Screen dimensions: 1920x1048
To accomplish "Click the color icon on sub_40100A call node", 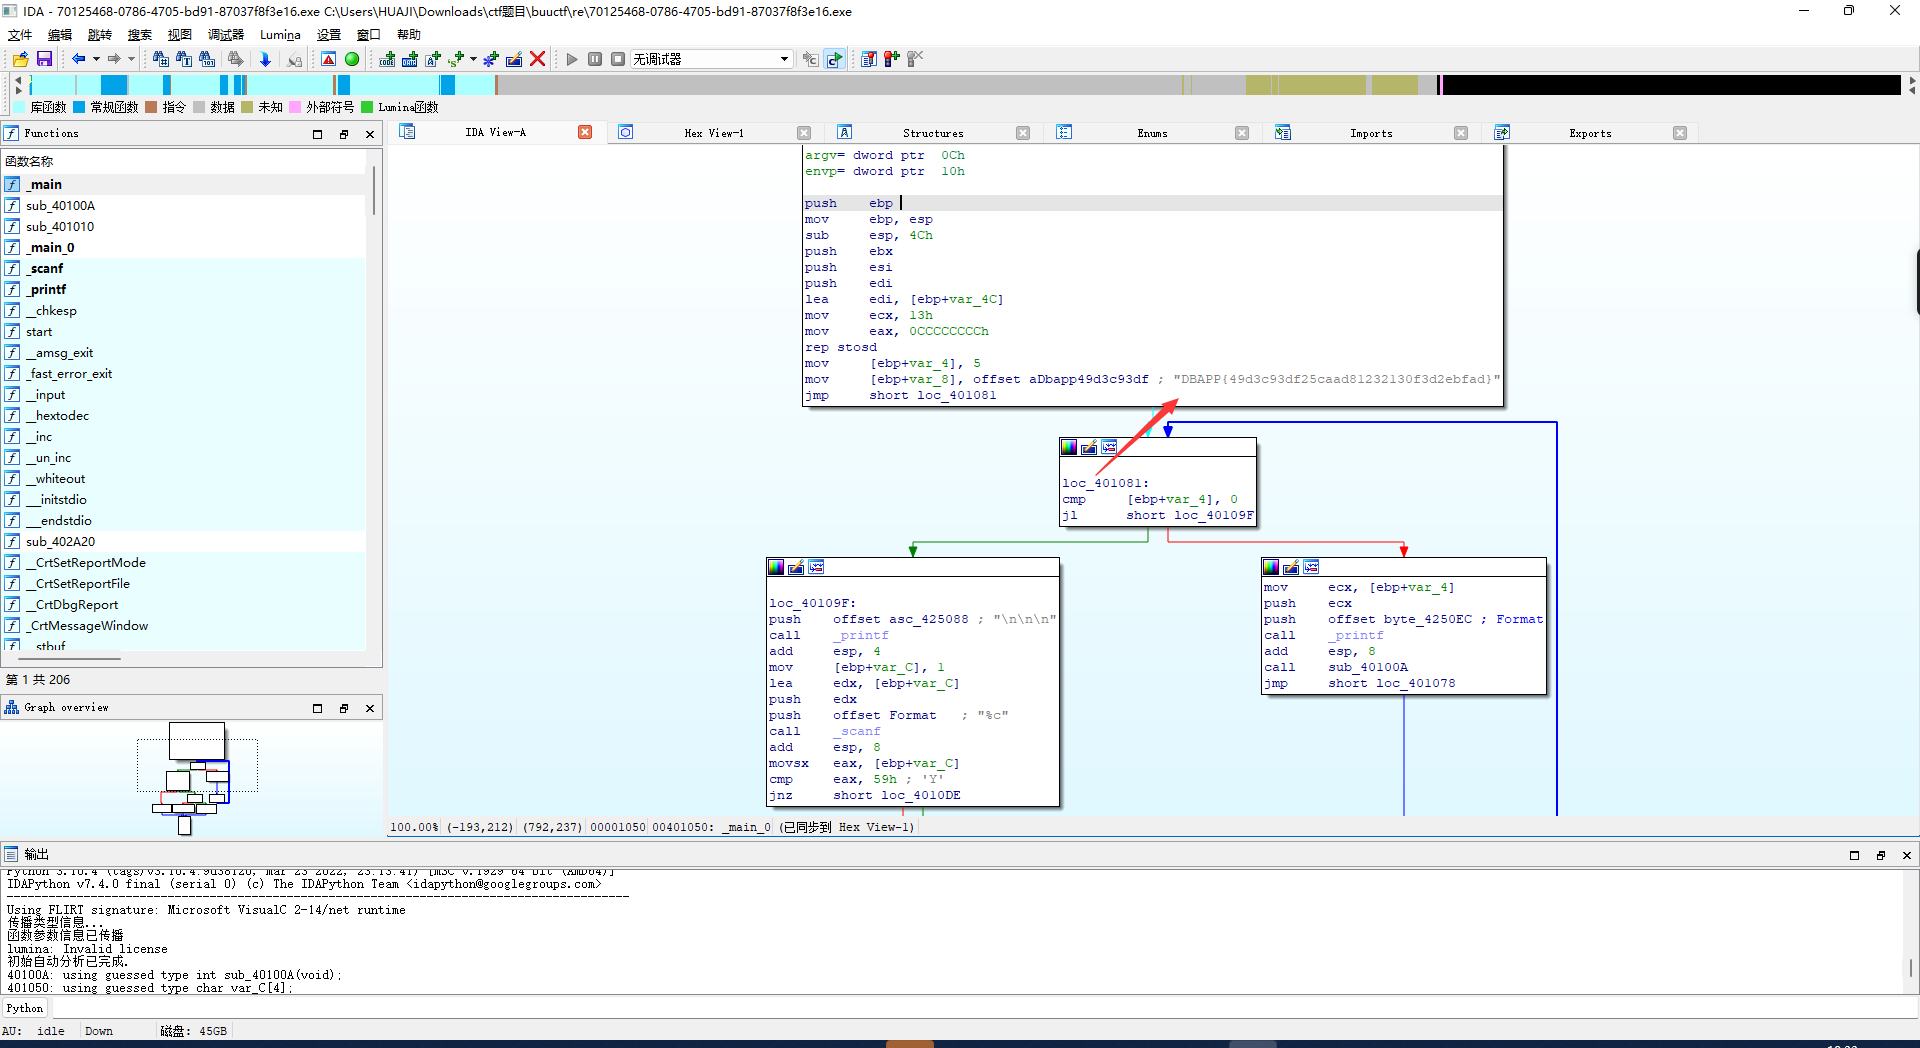I will (x=1271, y=567).
